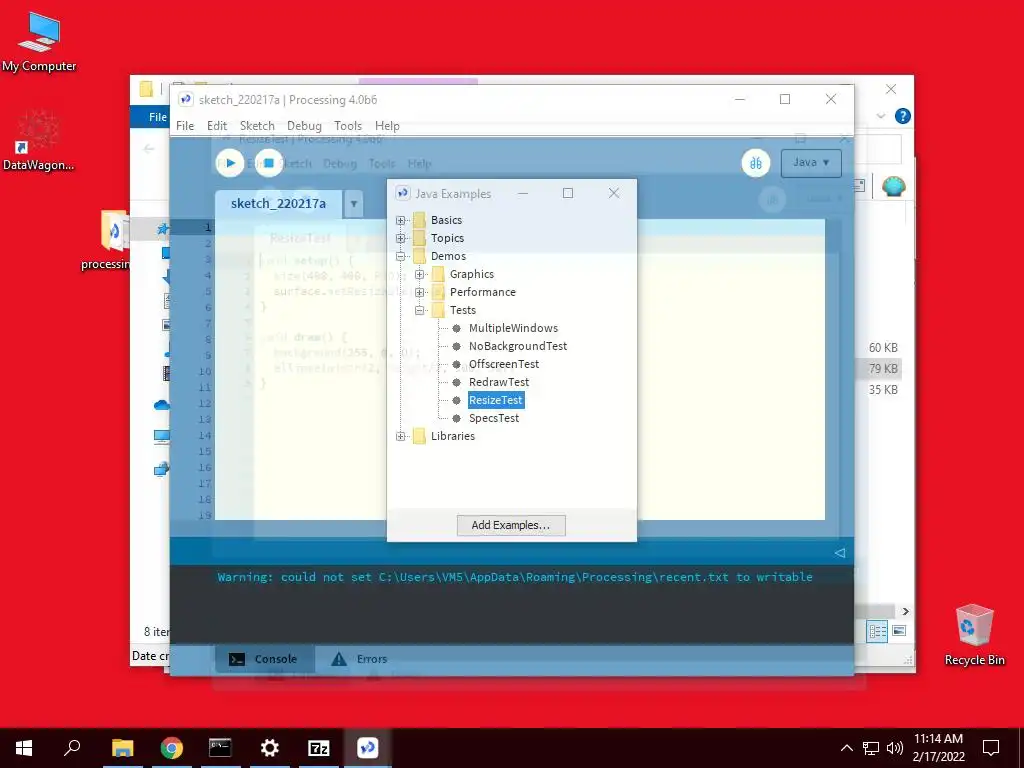Screen dimensions: 1024x768
Task: Click the Add Examples button
Action: click(511, 525)
